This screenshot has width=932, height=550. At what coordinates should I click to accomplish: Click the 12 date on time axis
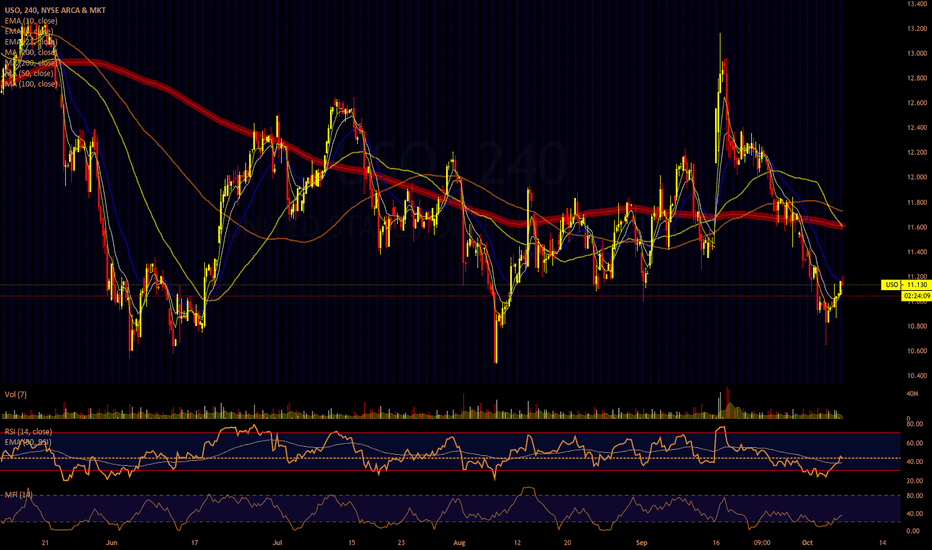click(517, 542)
